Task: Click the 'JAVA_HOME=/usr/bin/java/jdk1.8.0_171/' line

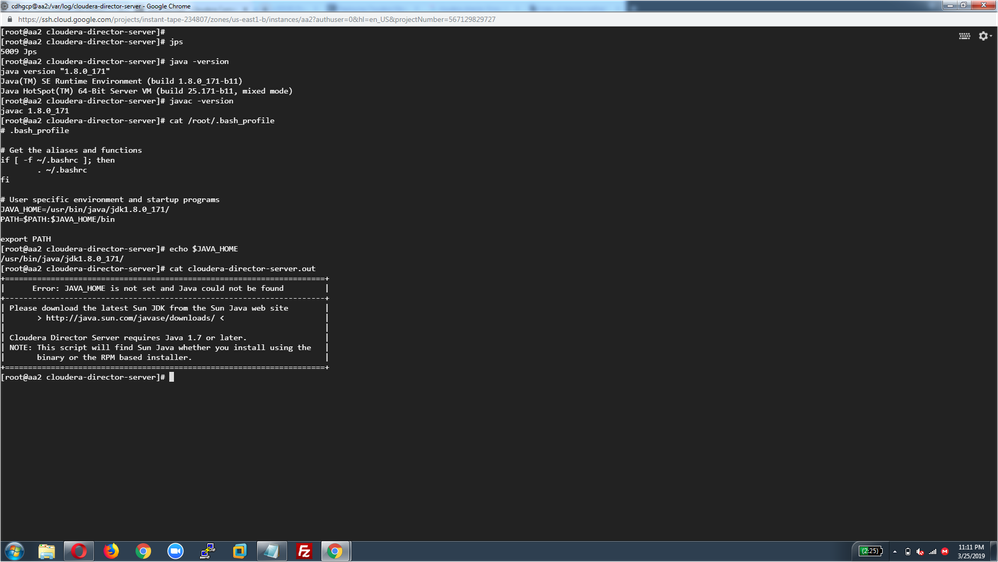Action: tap(85, 209)
